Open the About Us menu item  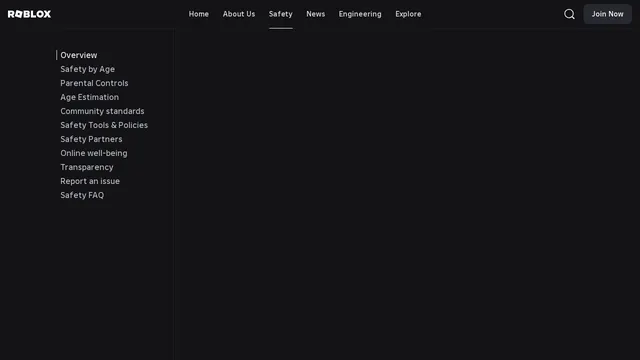click(x=239, y=14)
